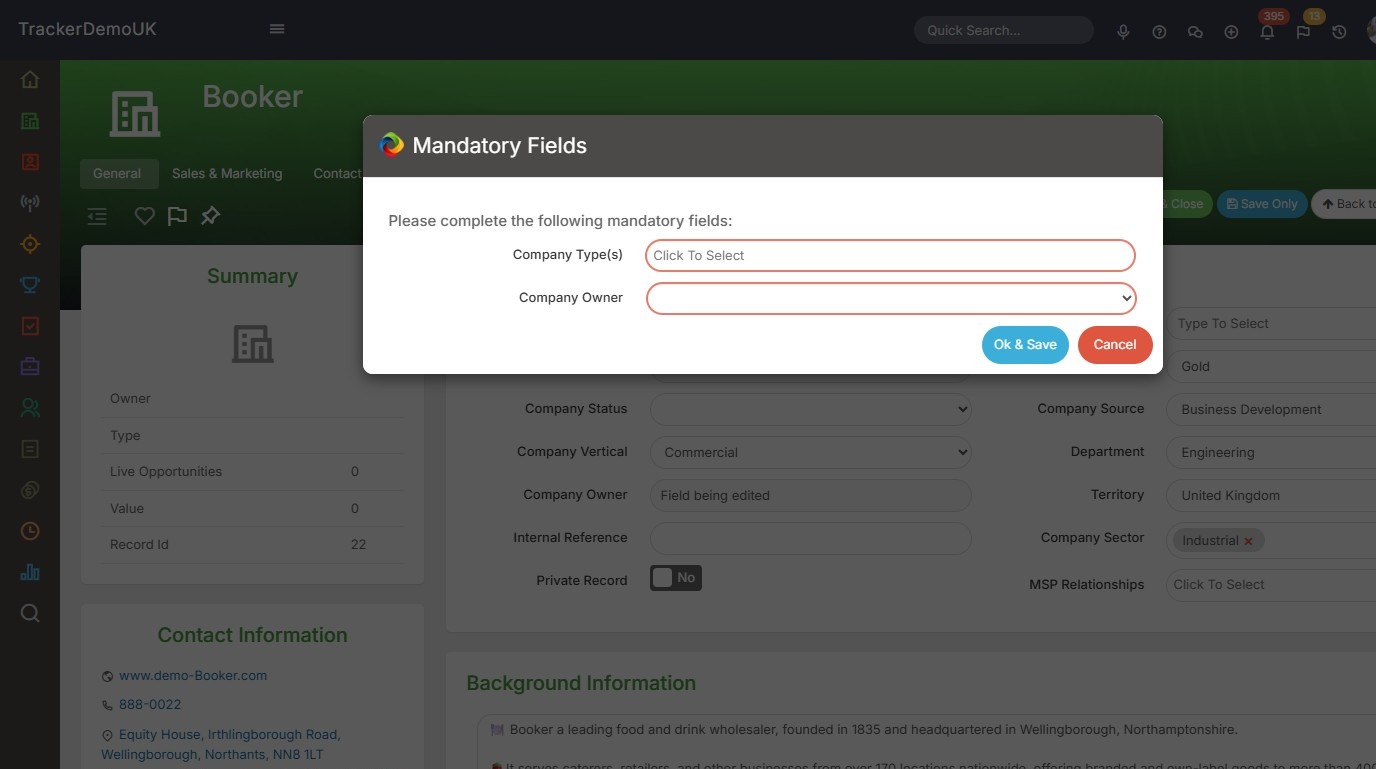Click the Internal Reference field
This screenshot has width=1376, height=769.
[811, 538]
